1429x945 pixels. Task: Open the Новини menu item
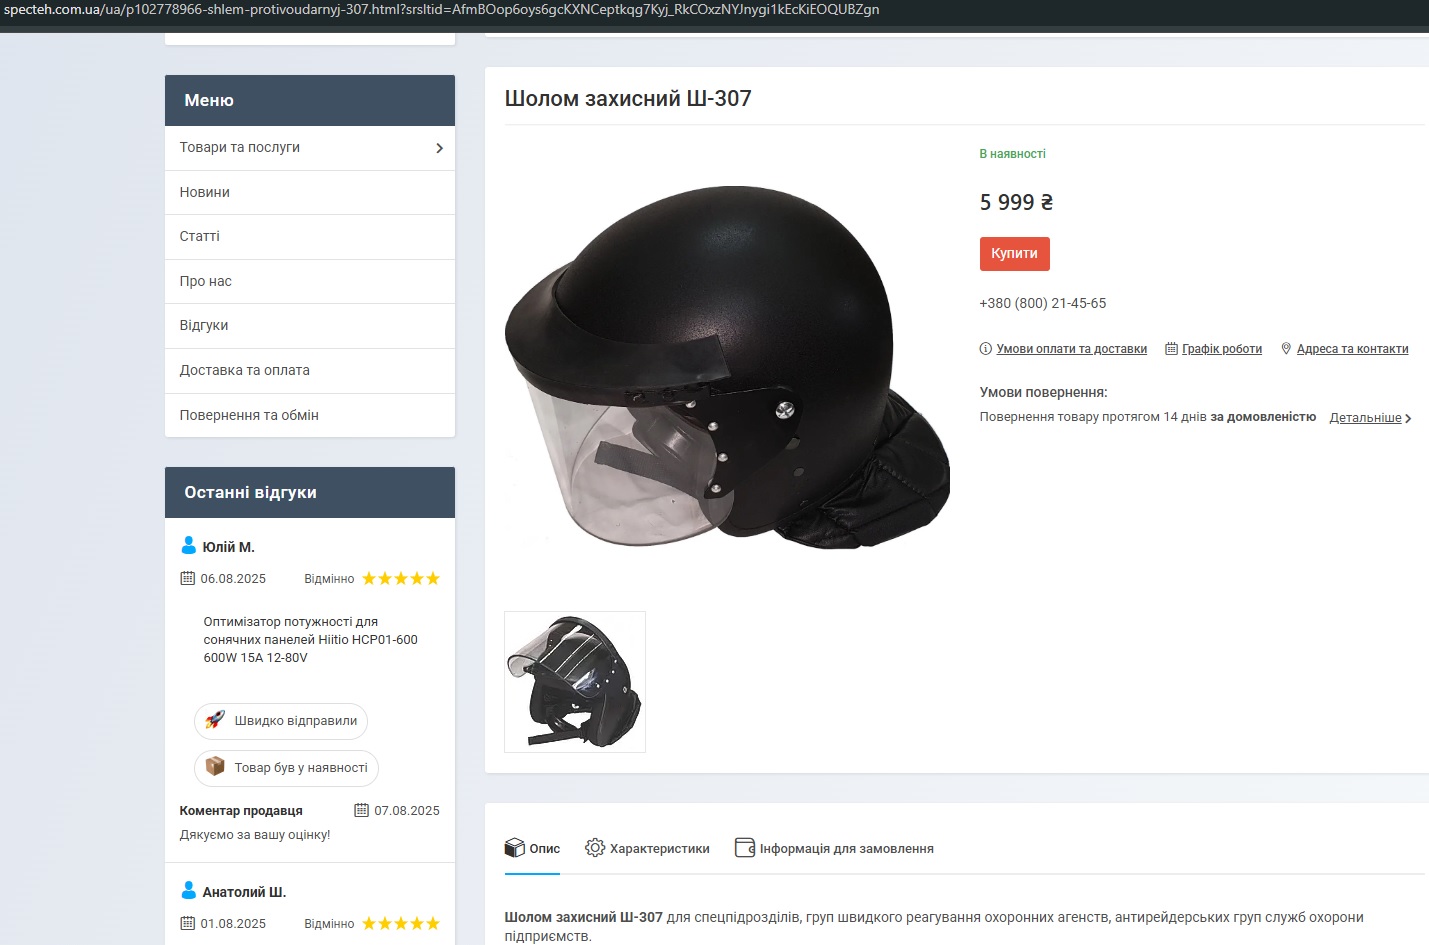(310, 192)
